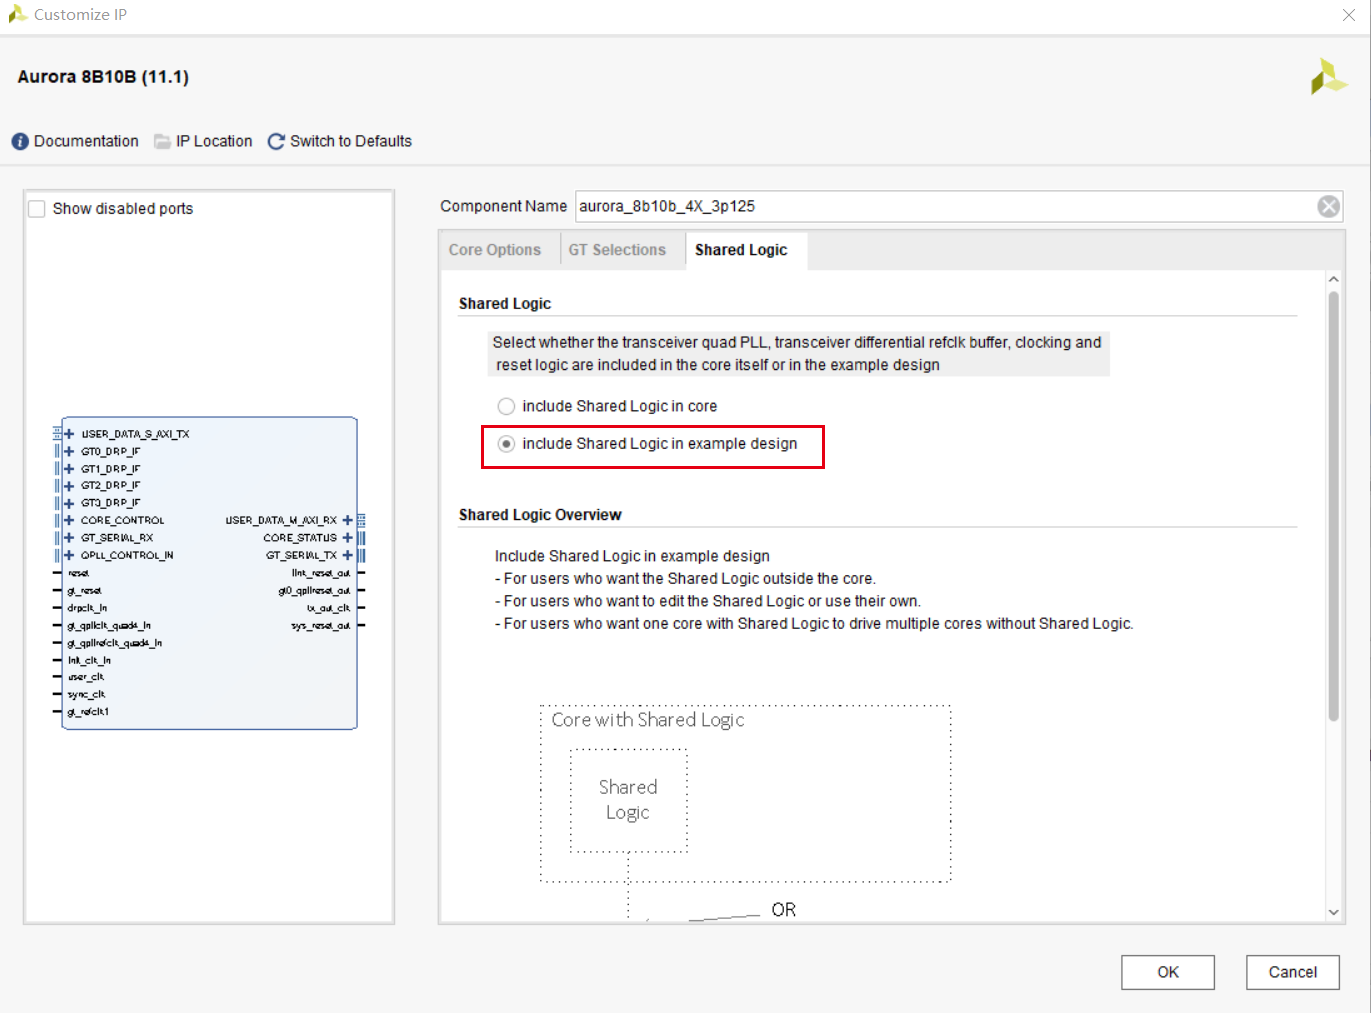Click the tx_out_clk port label

pos(328,608)
